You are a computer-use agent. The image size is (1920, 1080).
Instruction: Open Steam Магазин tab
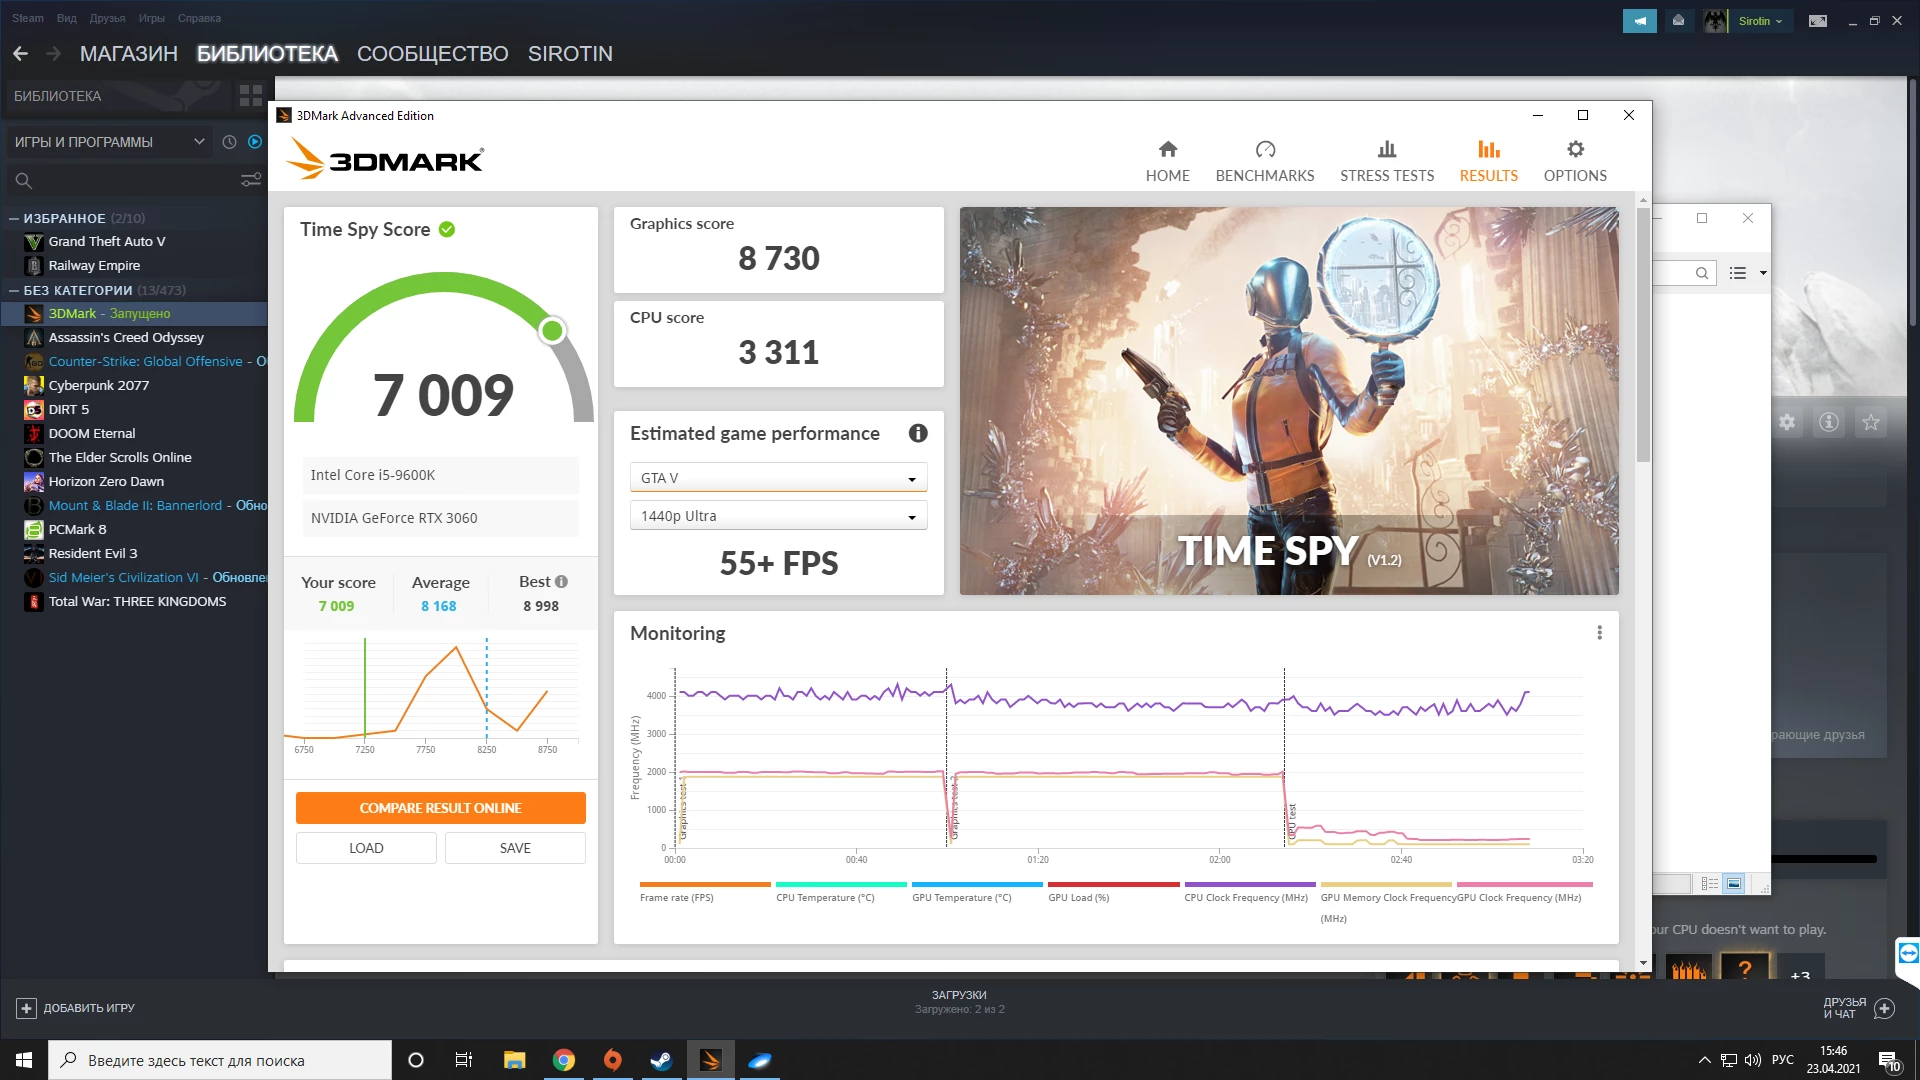(x=129, y=54)
